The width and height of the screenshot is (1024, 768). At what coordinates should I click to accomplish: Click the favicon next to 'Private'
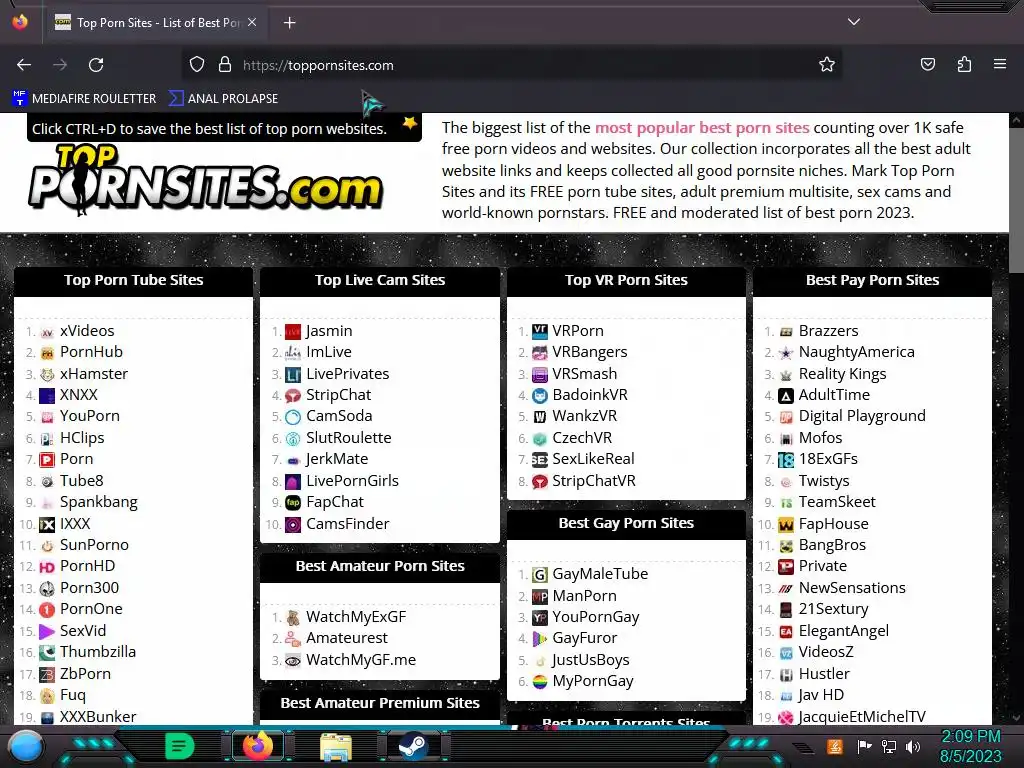(x=786, y=567)
